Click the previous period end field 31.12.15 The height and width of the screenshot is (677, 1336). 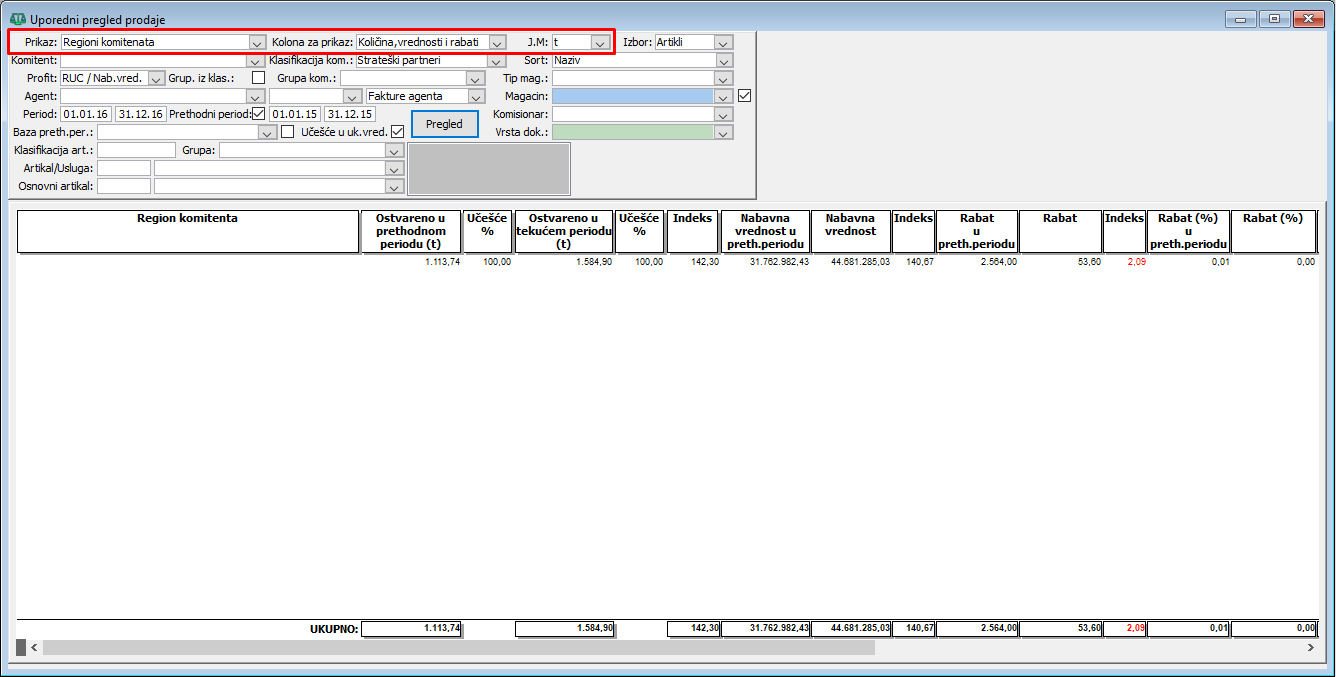349,114
